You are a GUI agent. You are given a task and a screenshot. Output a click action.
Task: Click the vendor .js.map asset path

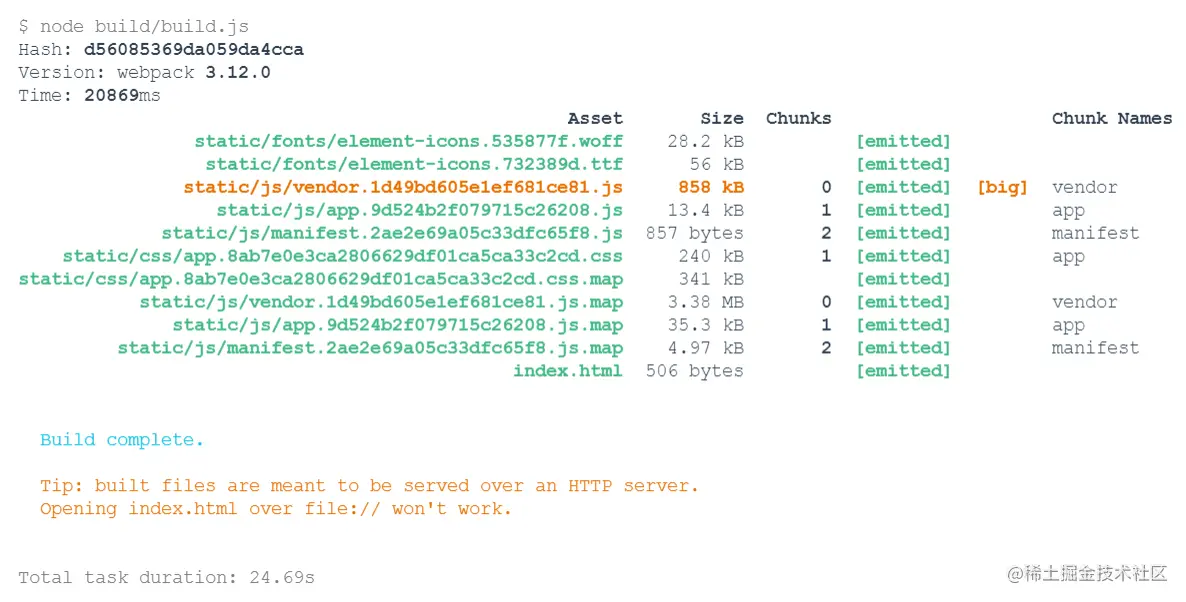pyautogui.click(x=381, y=302)
